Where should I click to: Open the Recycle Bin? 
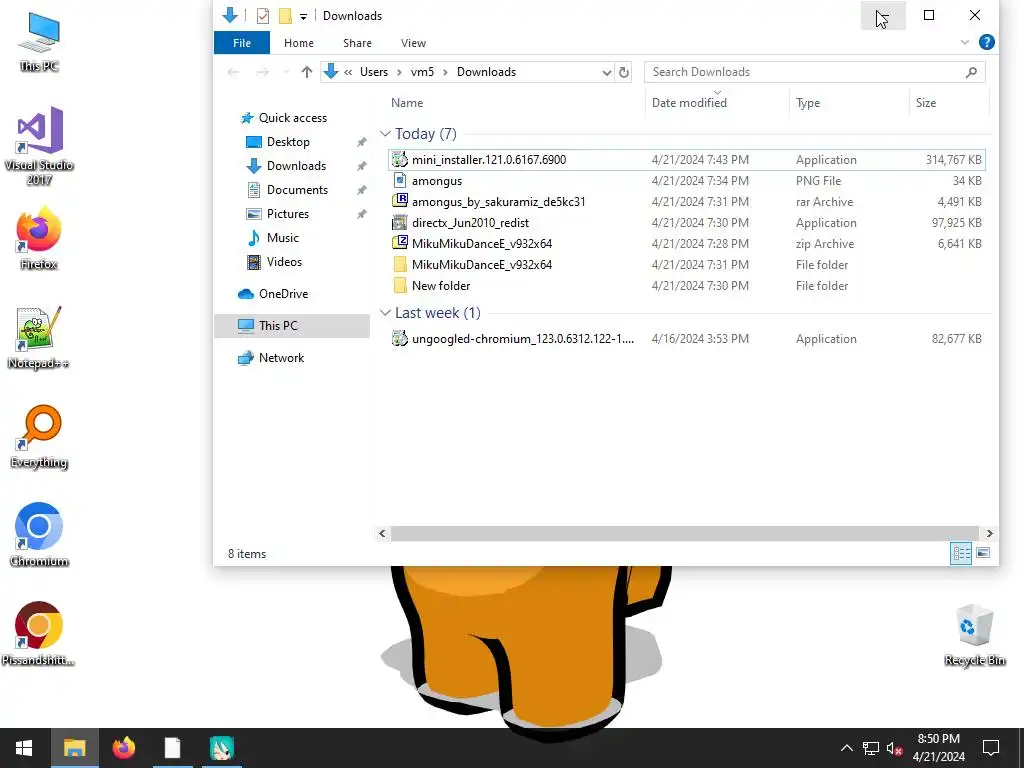tap(974, 635)
